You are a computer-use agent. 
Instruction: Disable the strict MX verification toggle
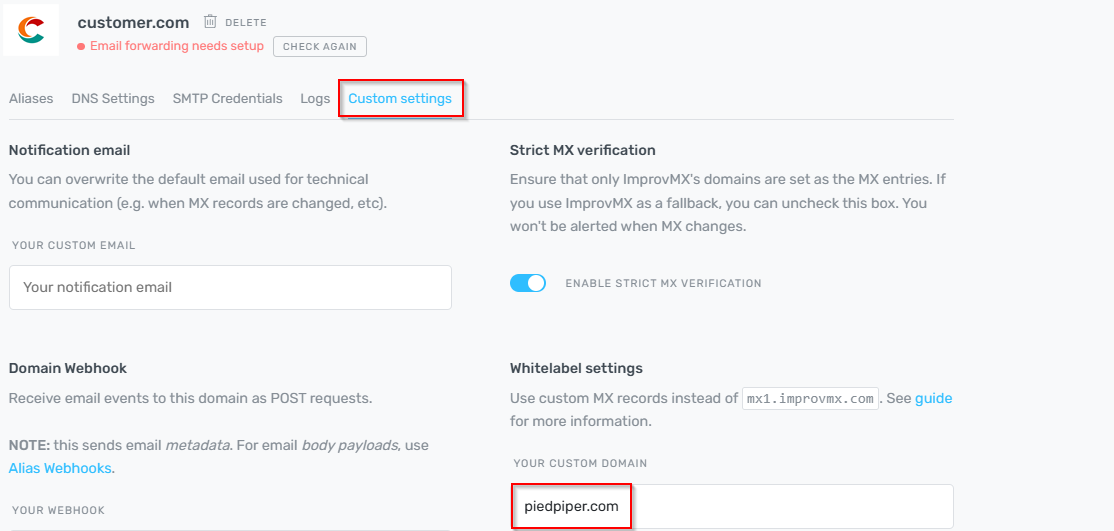pos(528,283)
